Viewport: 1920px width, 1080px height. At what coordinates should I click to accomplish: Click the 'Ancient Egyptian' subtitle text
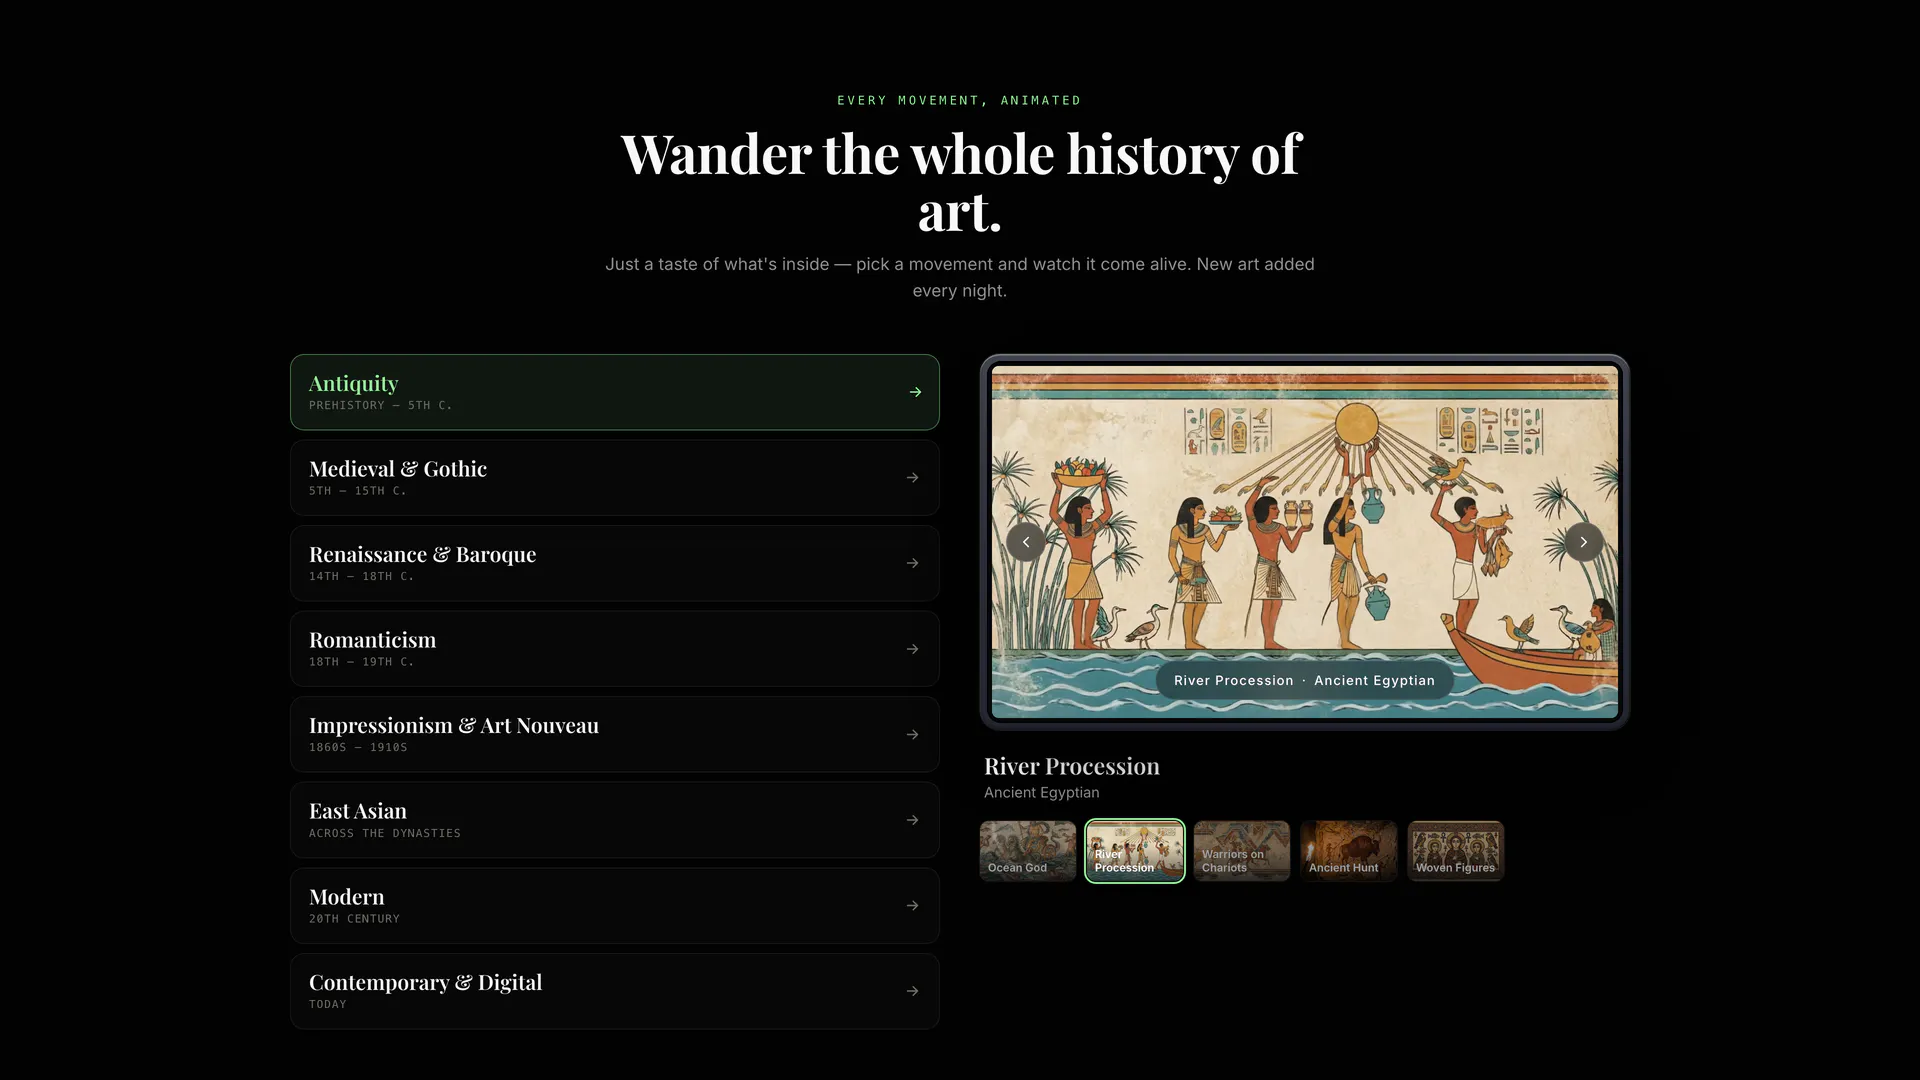[1041, 793]
